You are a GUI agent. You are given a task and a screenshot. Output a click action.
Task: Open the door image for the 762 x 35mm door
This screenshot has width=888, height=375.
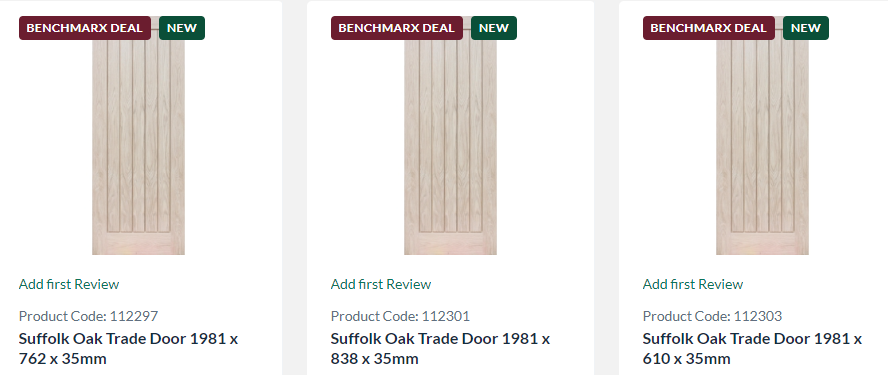point(138,142)
